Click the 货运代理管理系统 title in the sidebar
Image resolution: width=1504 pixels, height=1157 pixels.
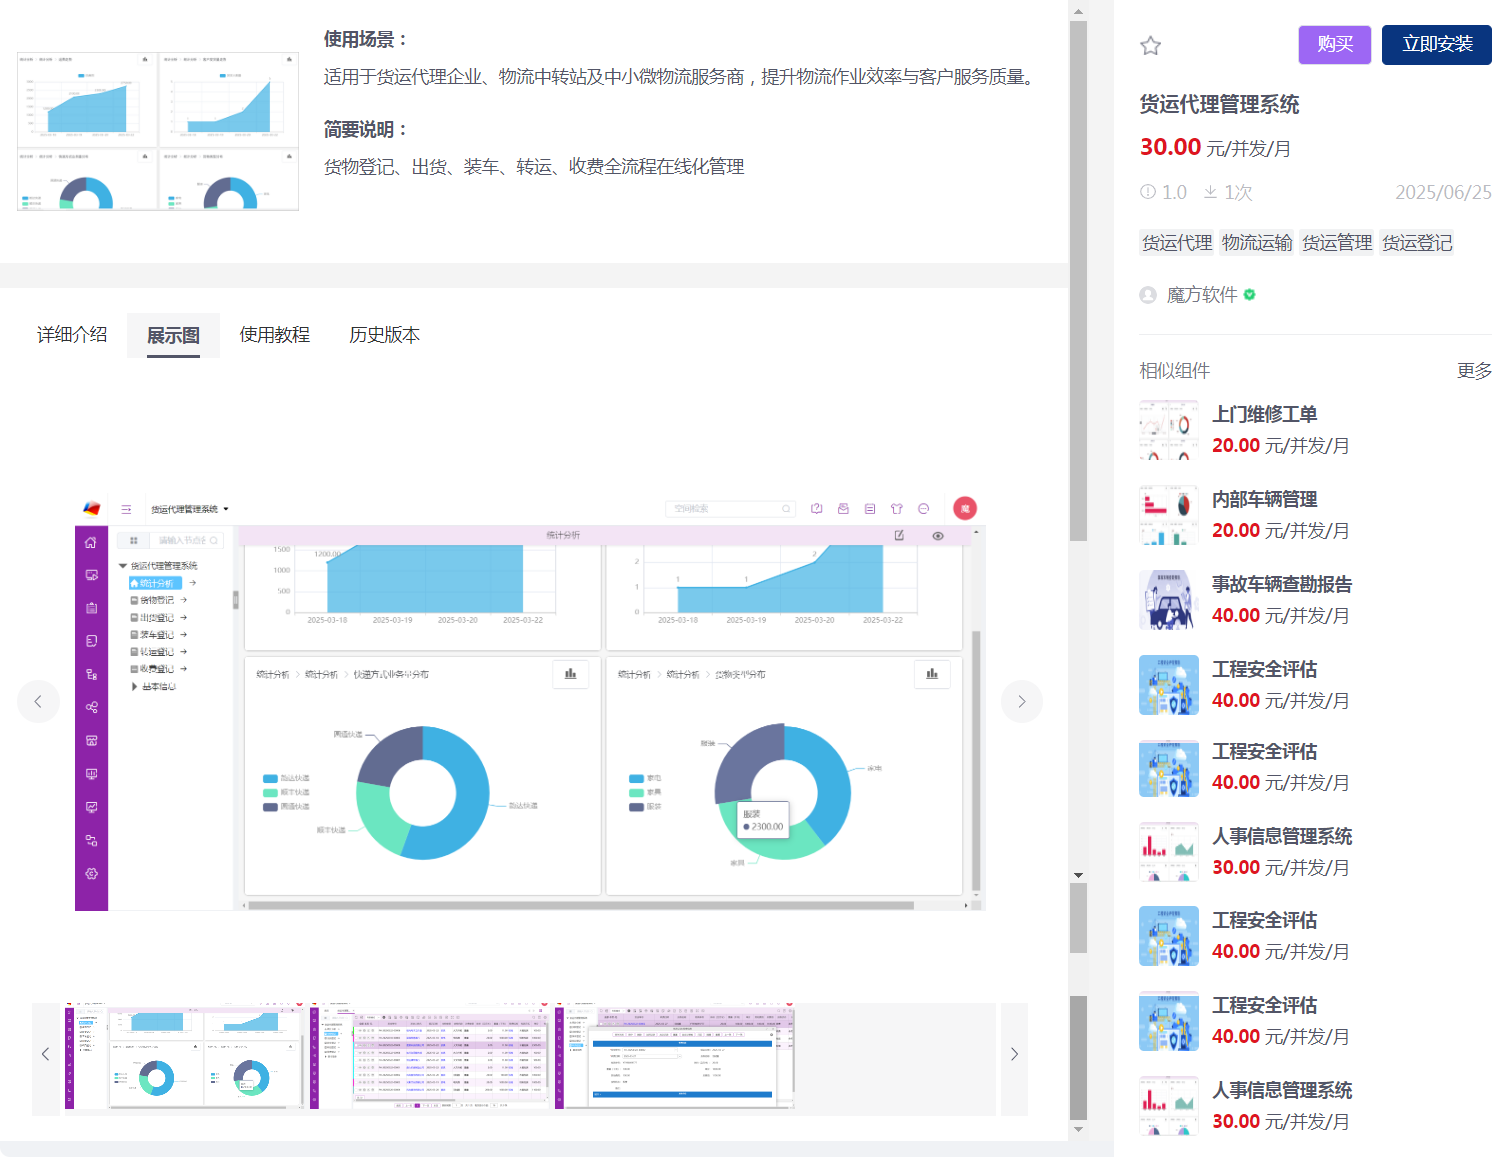coord(1219,104)
